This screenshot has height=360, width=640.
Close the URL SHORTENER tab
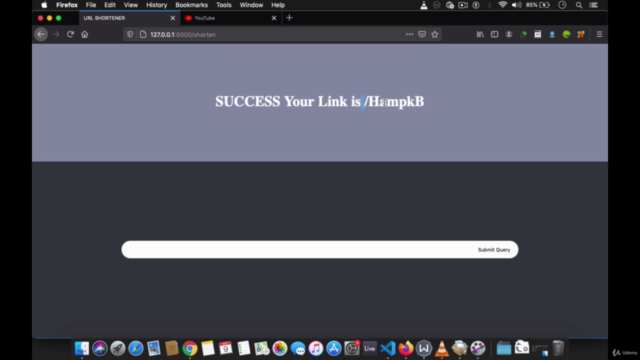pos(173,18)
